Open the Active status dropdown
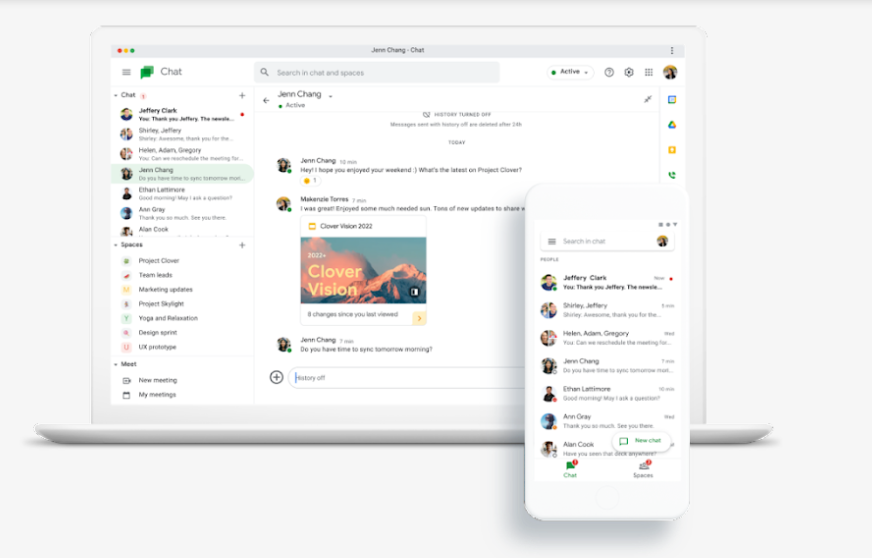 [x=571, y=72]
